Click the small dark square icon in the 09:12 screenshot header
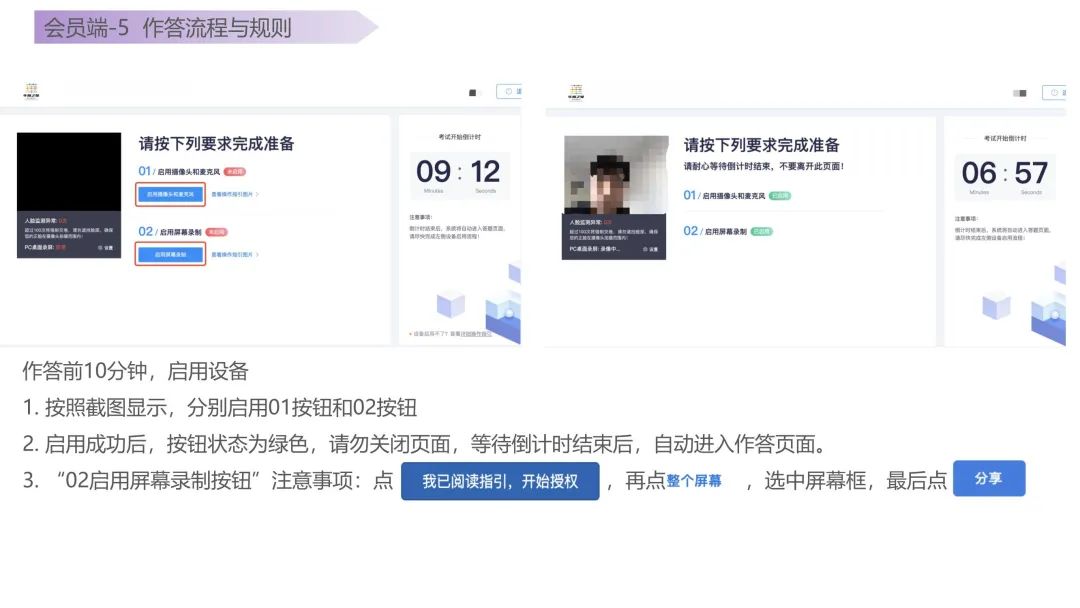 (x=472, y=92)
